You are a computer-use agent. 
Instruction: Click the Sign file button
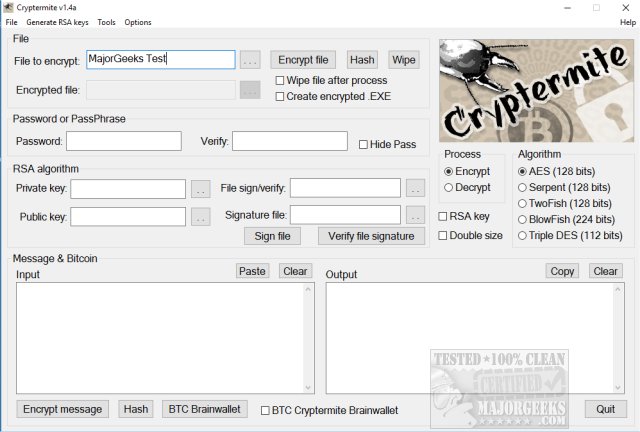click(x=272, y=236)
